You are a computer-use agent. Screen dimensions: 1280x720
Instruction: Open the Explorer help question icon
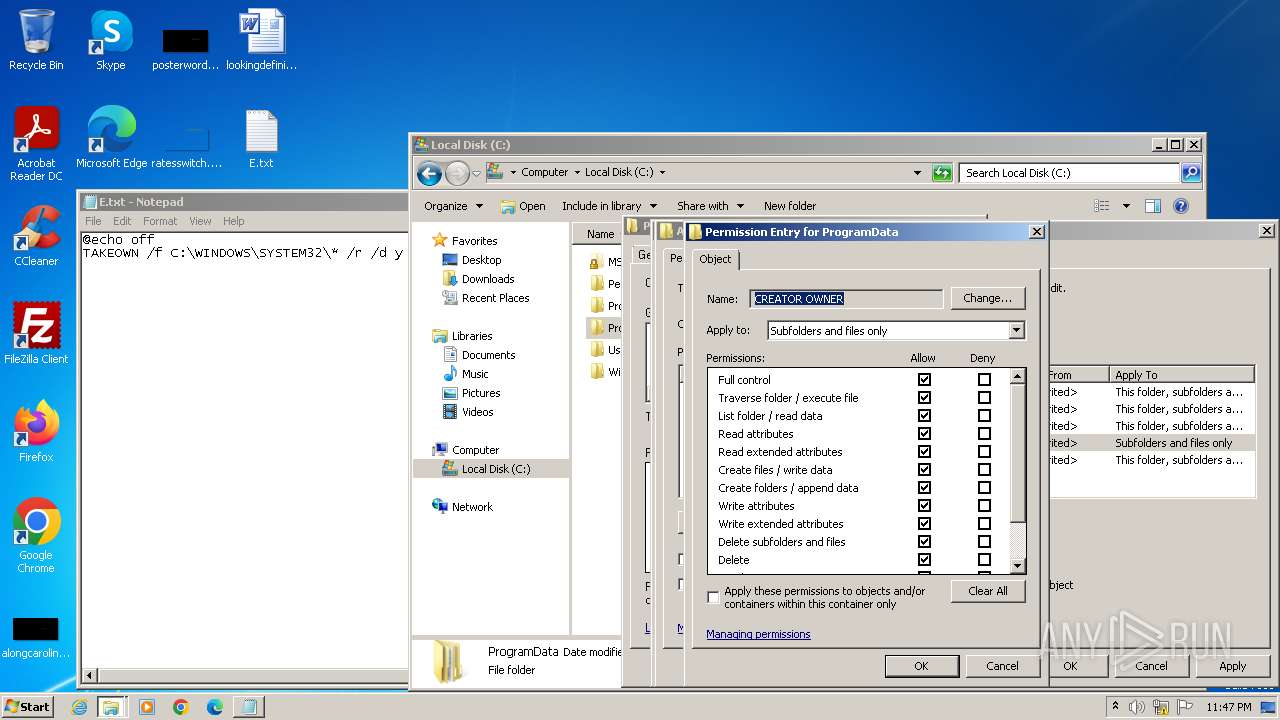[x=1180, y=206]
